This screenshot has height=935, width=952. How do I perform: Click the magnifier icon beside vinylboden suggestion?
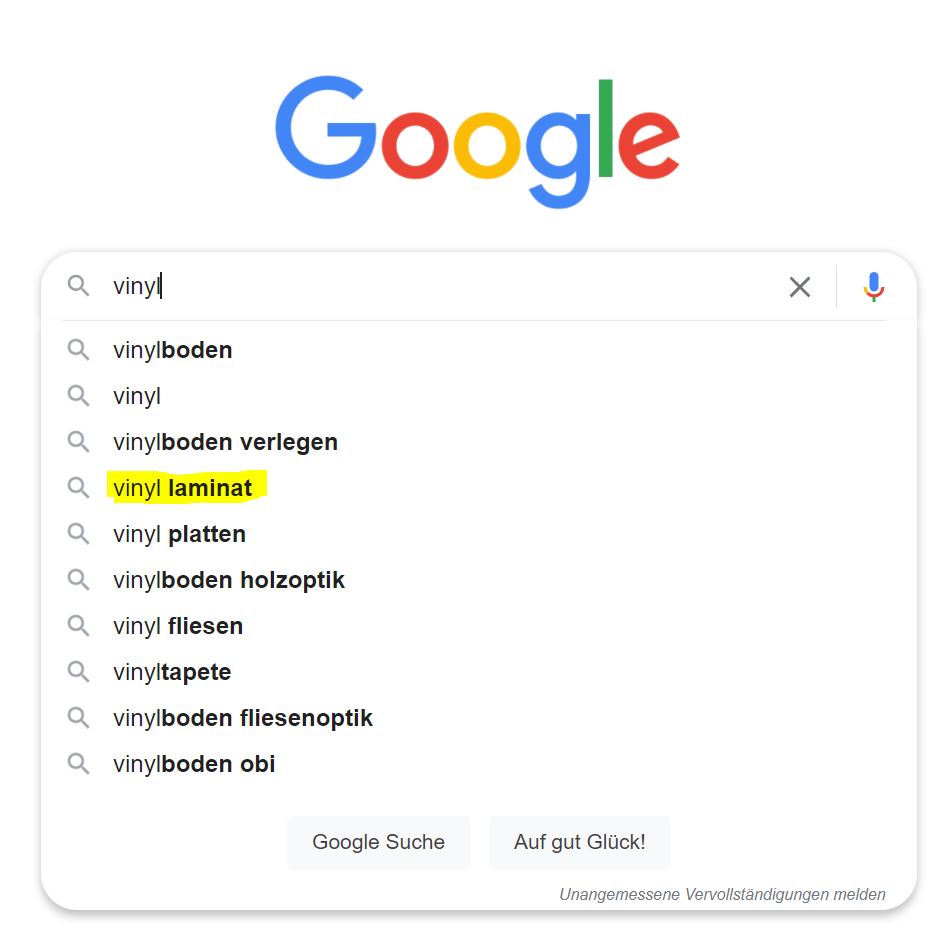click(78, 350)
